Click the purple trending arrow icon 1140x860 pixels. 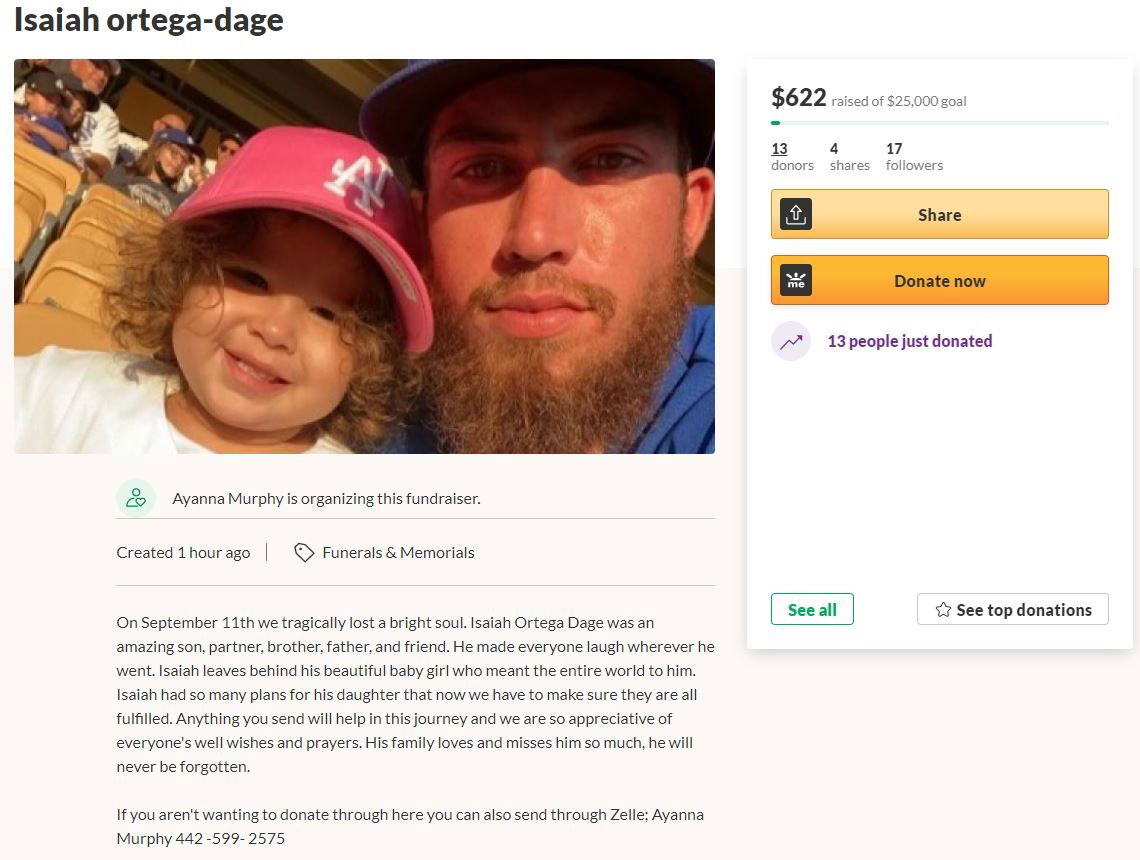[791, 341]
